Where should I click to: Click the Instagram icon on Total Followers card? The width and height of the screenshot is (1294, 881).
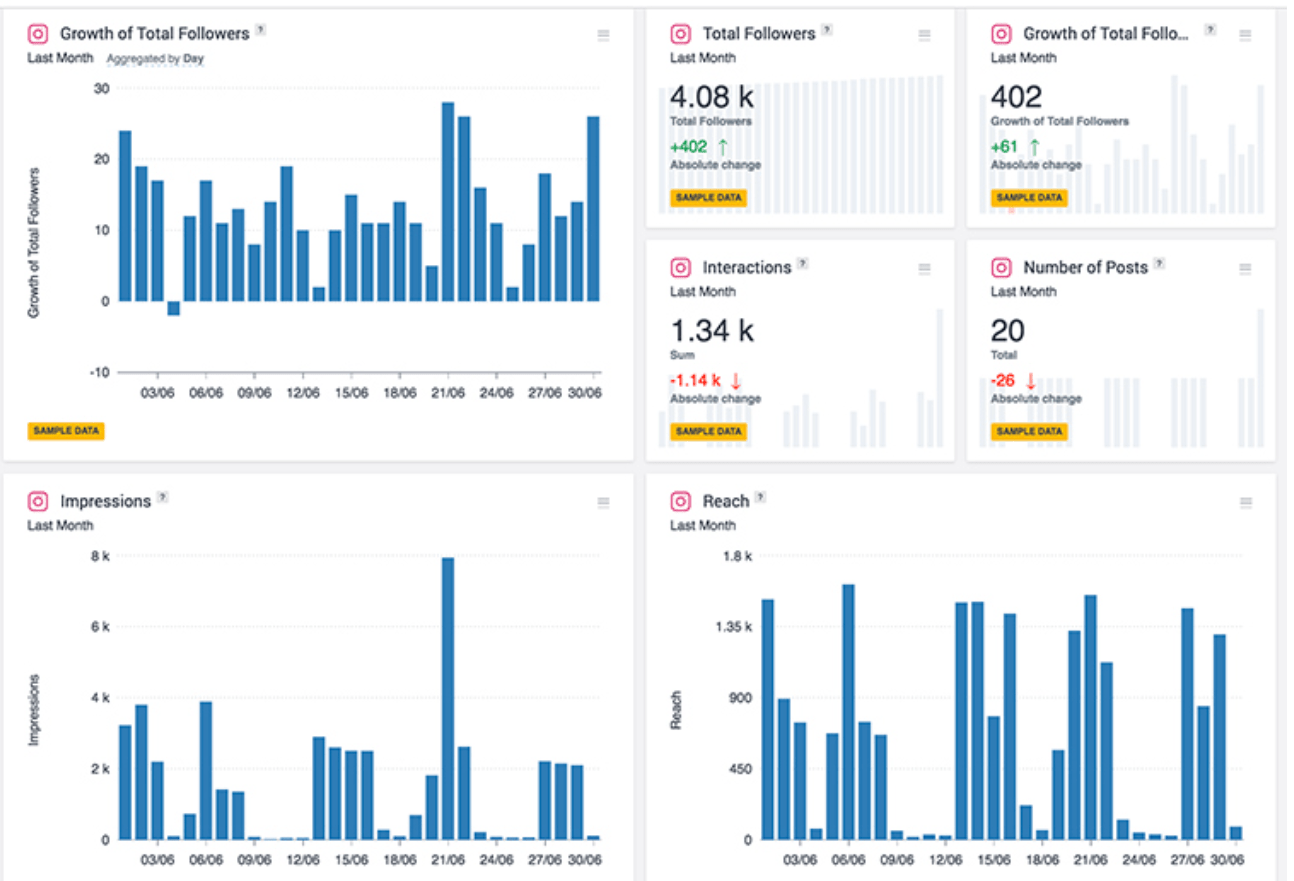coord(680,33)
